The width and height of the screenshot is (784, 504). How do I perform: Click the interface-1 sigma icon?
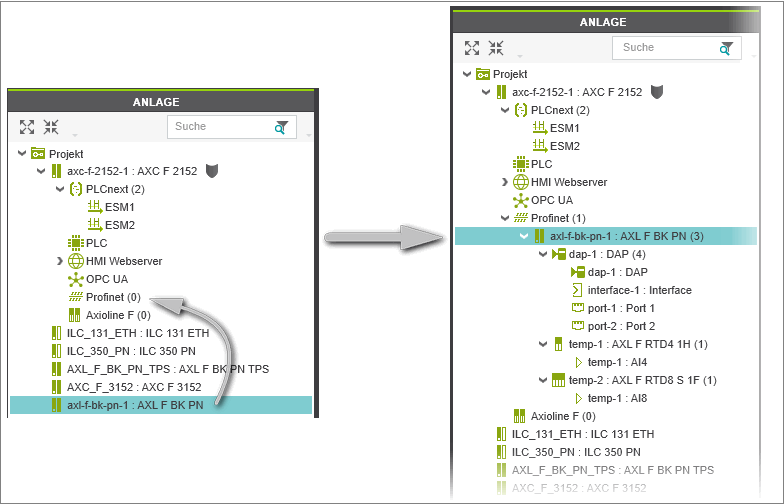pyautogui.click(x=577, y=290)
